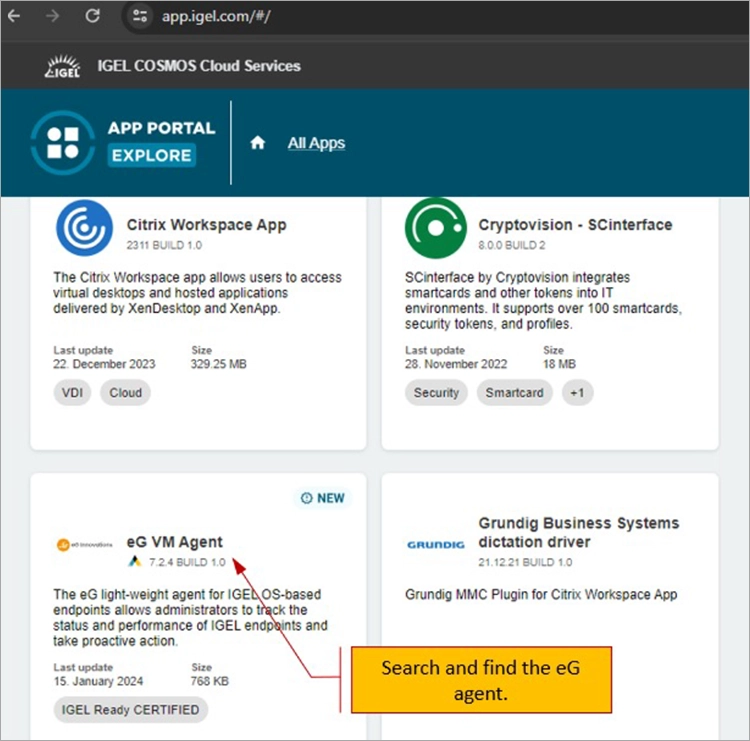Click the browser forward arrow
The height and width of the screenshot is (741, 750).
(53, 16)
